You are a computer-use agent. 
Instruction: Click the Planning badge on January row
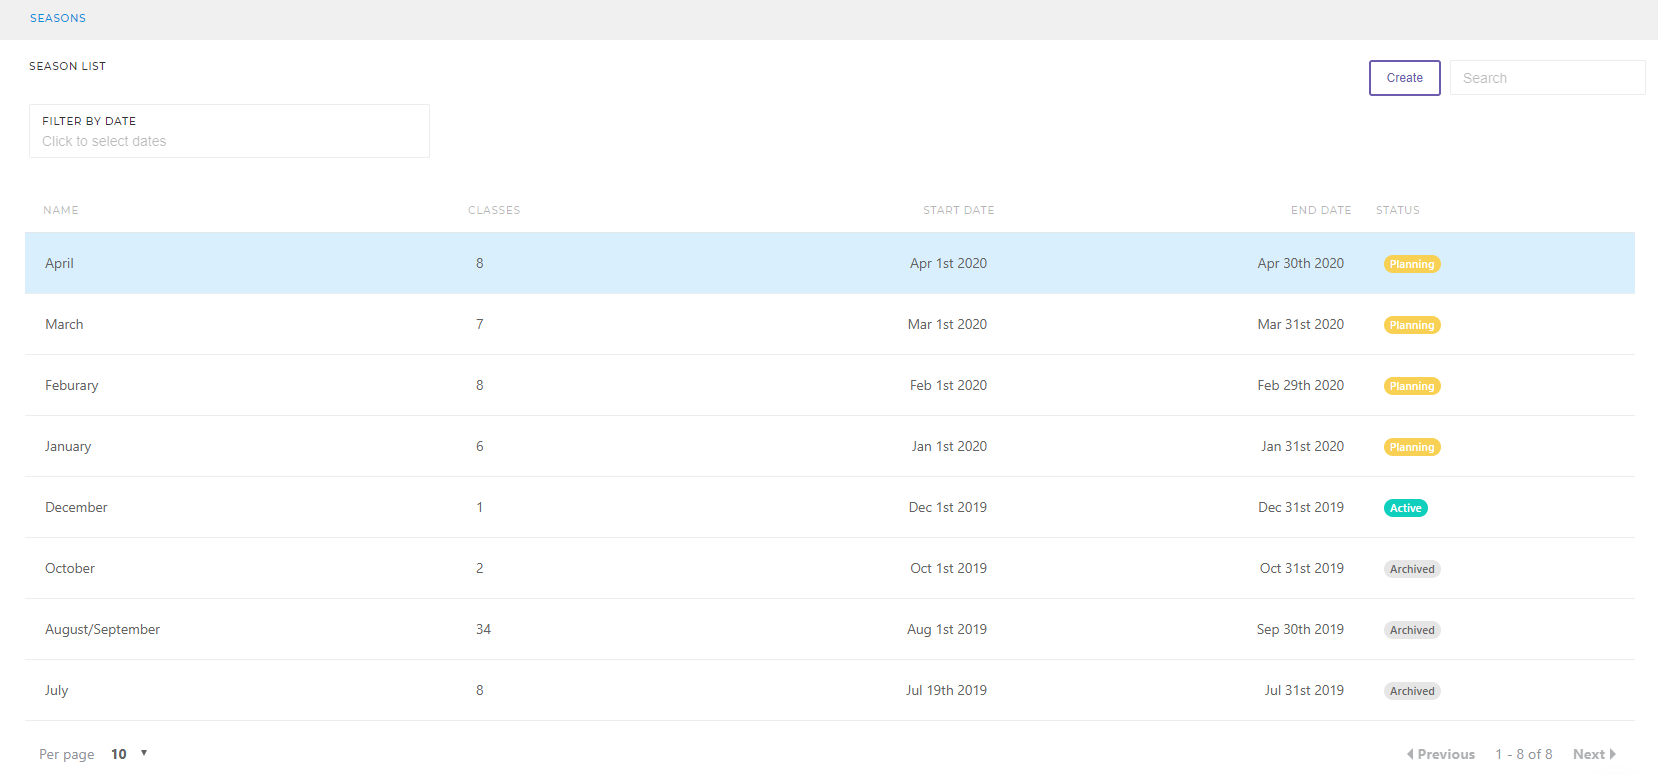coord(1412,447)
